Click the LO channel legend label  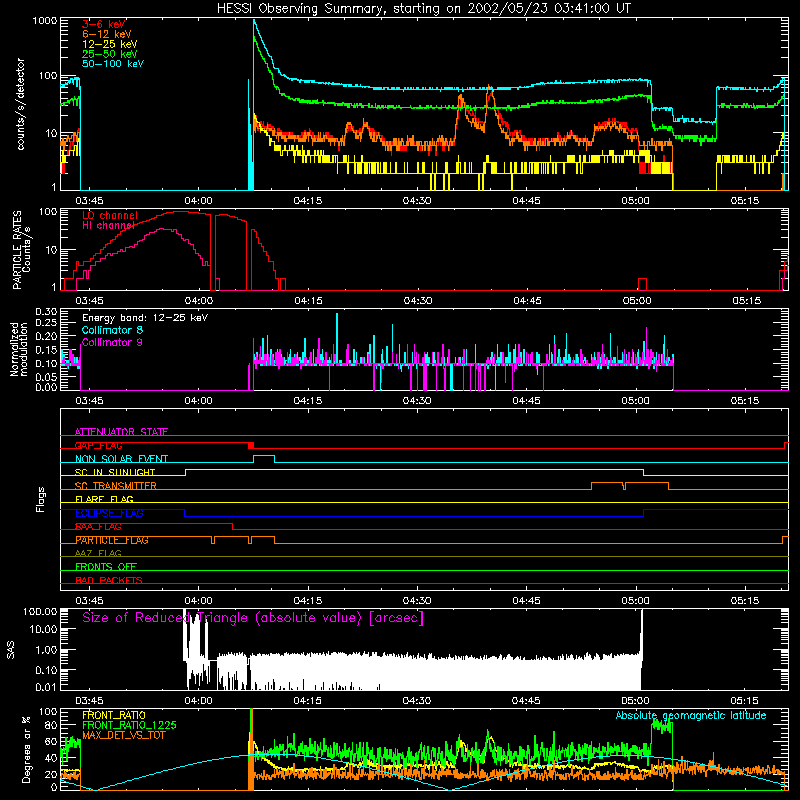tap(110, 215)
